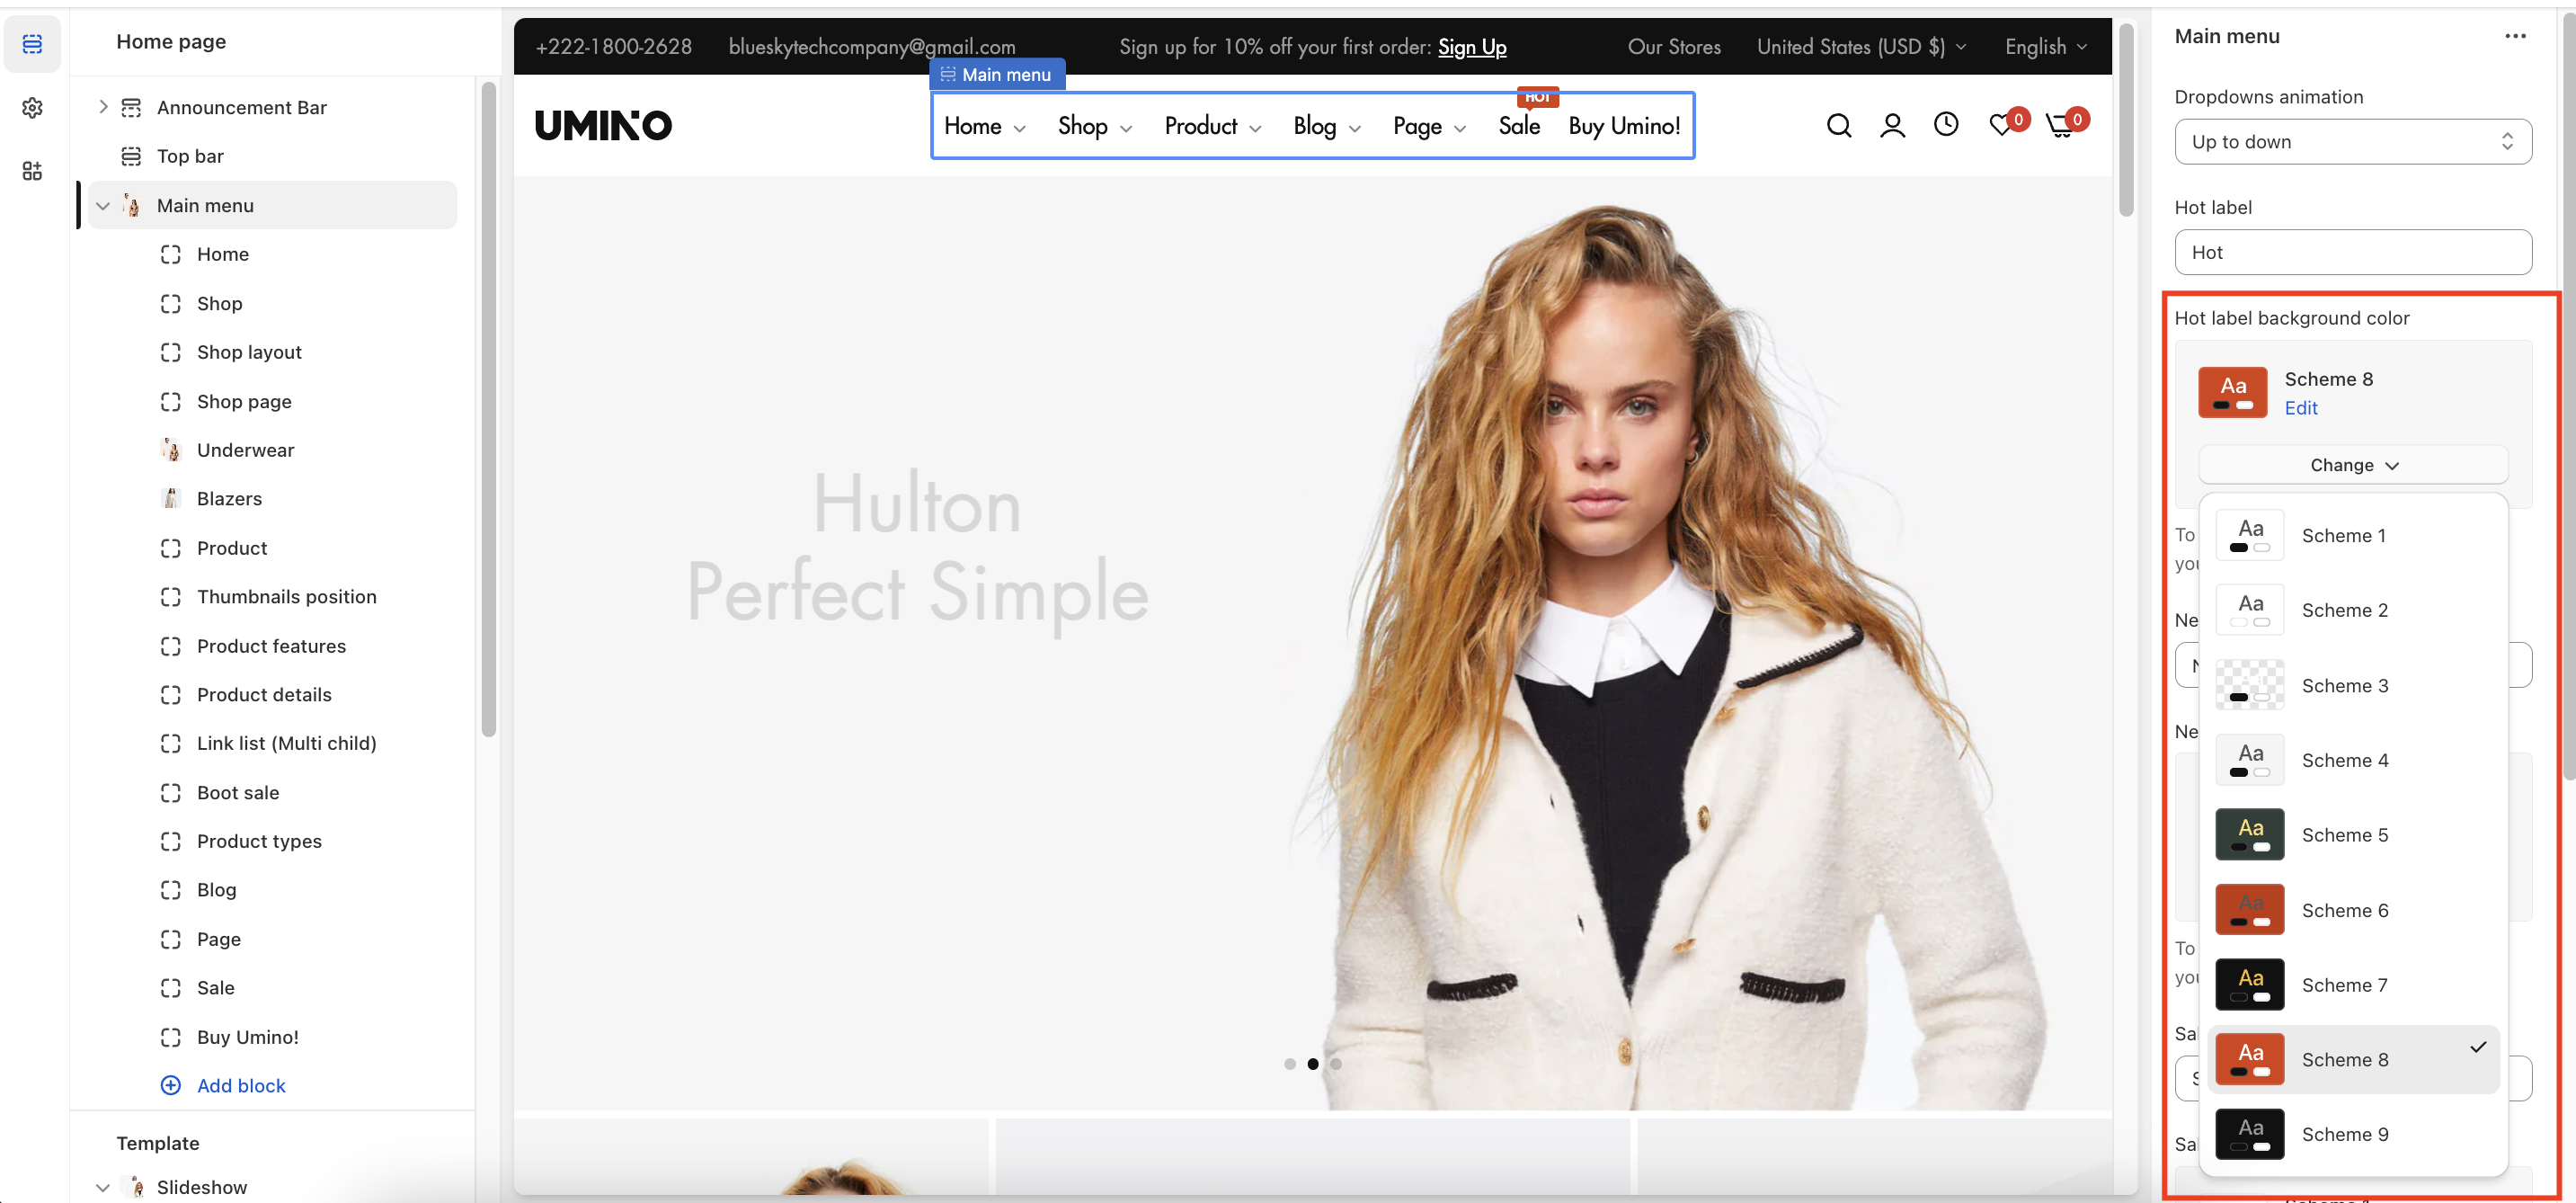
Task: Open Dropdowns animation select box
Action: pos(2352,142)
